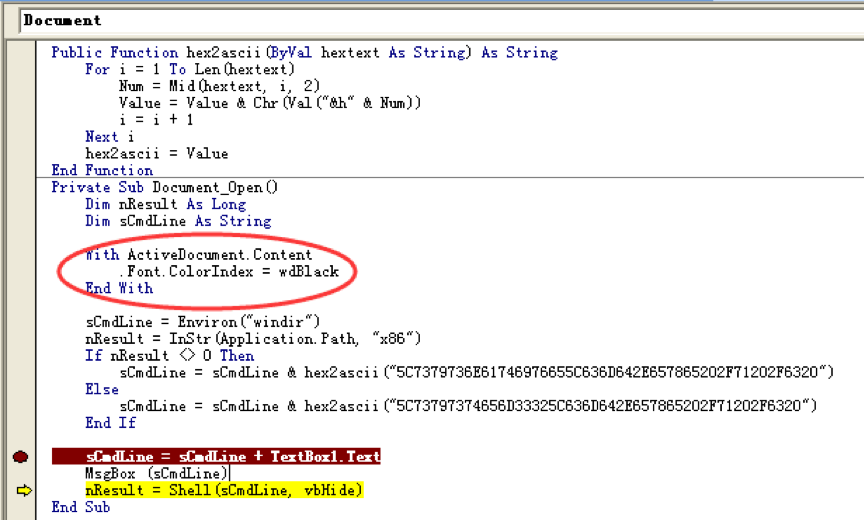Click the line 'End With'
Image resolution: width=864 pixels, height=520 pixels.
click(x=119, y=288)
